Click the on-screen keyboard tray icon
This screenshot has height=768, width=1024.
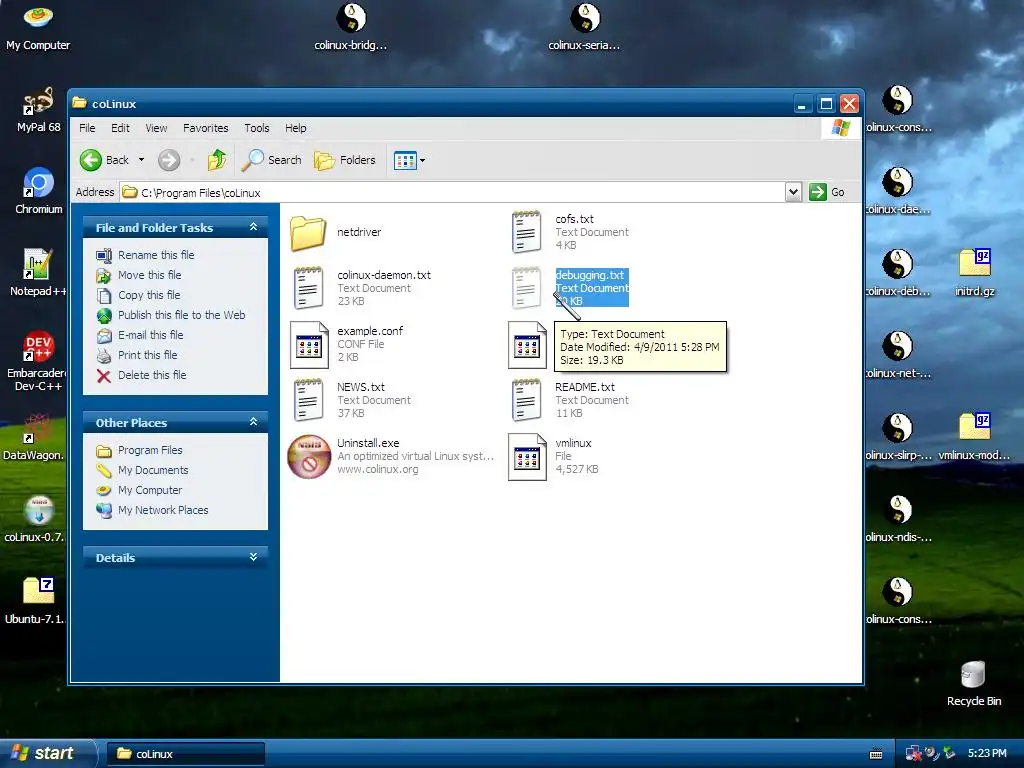click(x=876, y=754)
